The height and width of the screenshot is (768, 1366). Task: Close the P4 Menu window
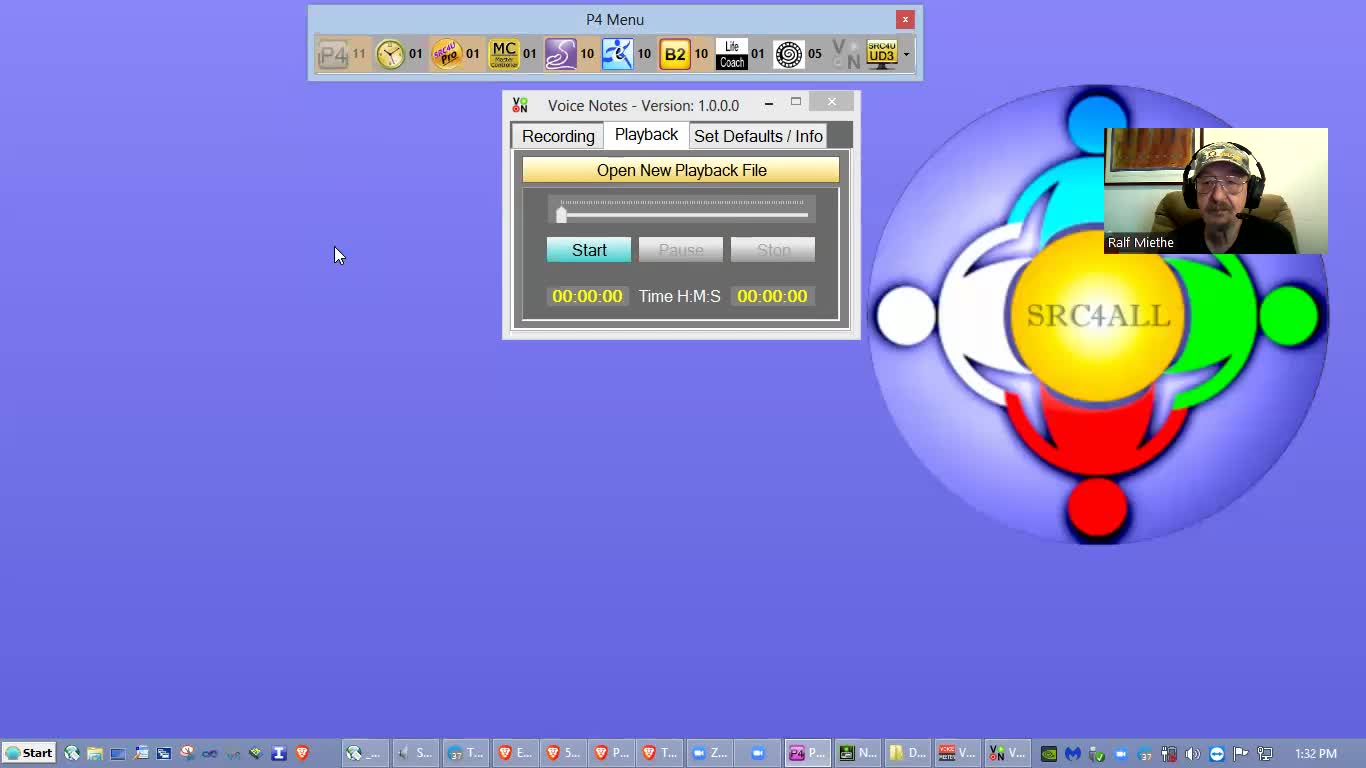(x=905, y=19)
